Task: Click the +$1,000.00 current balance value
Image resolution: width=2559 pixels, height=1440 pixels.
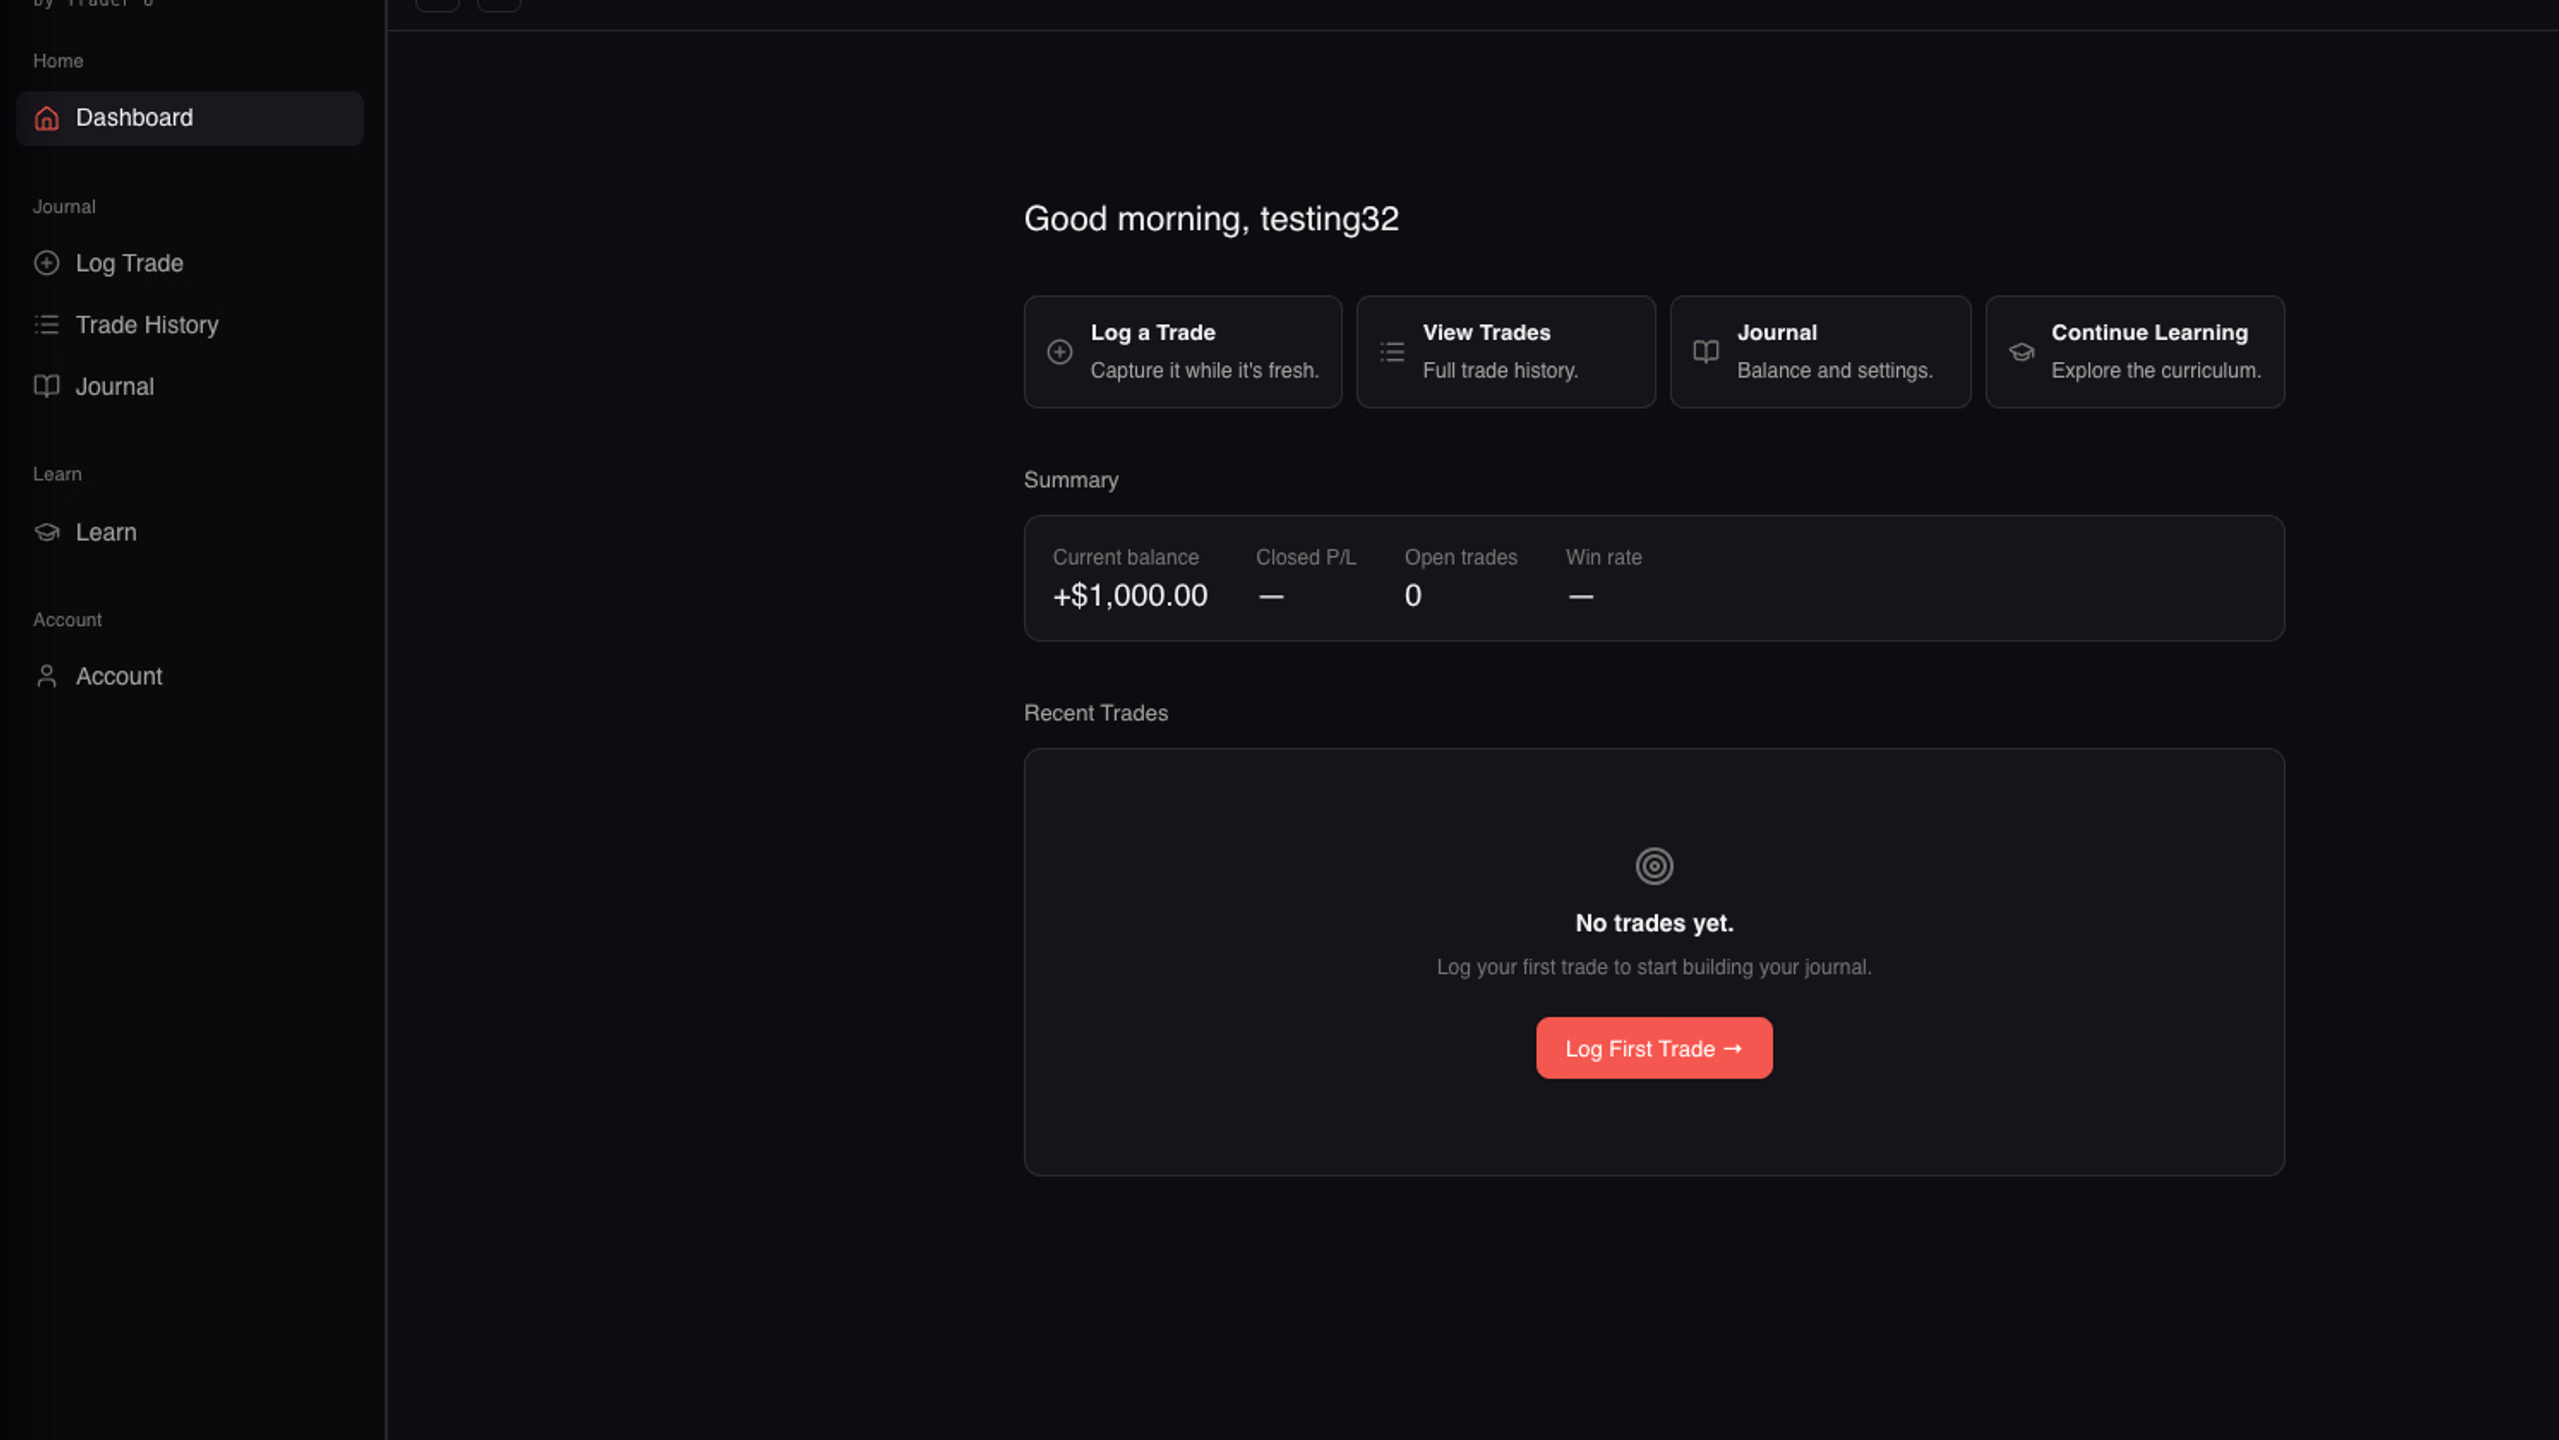Action: tap(1130, 596)
